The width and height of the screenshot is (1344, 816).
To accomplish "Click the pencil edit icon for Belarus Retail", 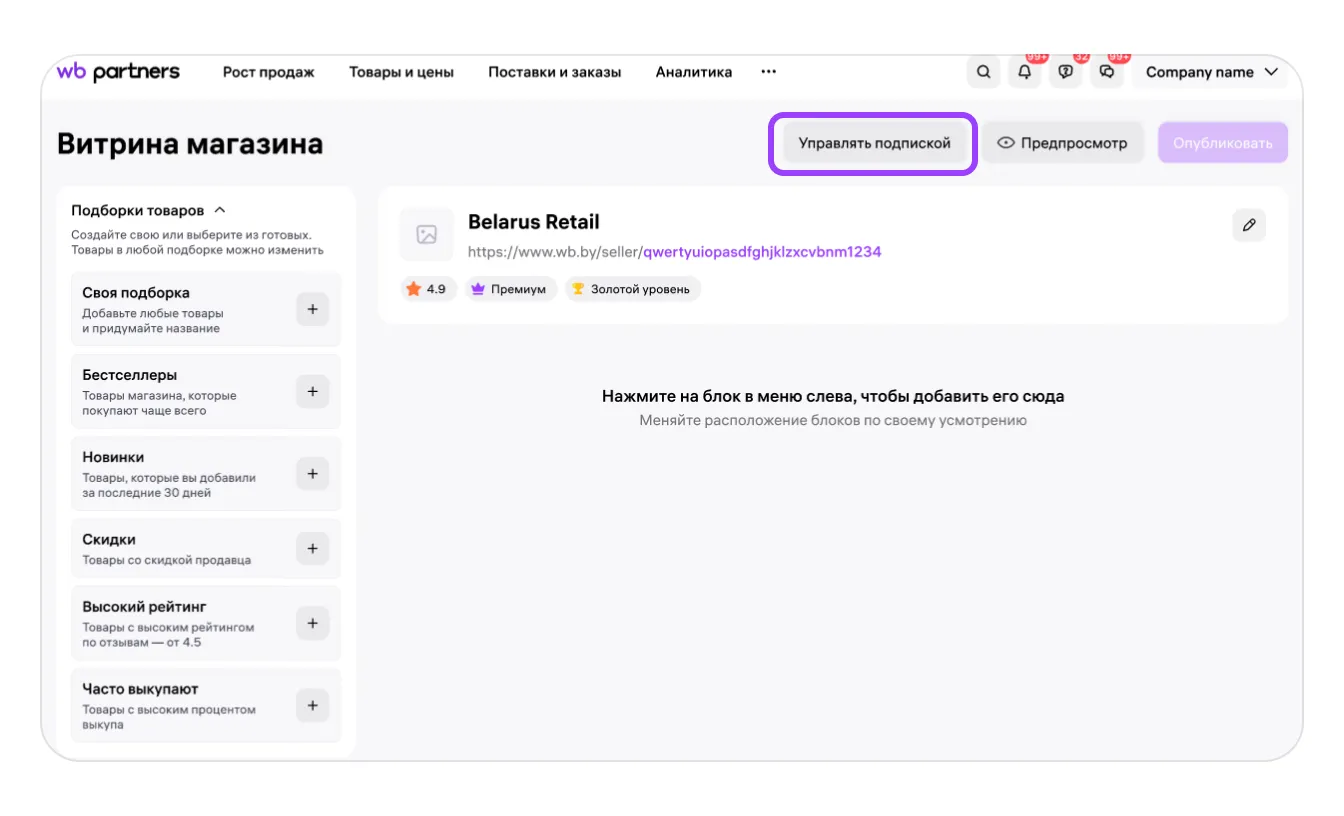I will click(1249, 225).
